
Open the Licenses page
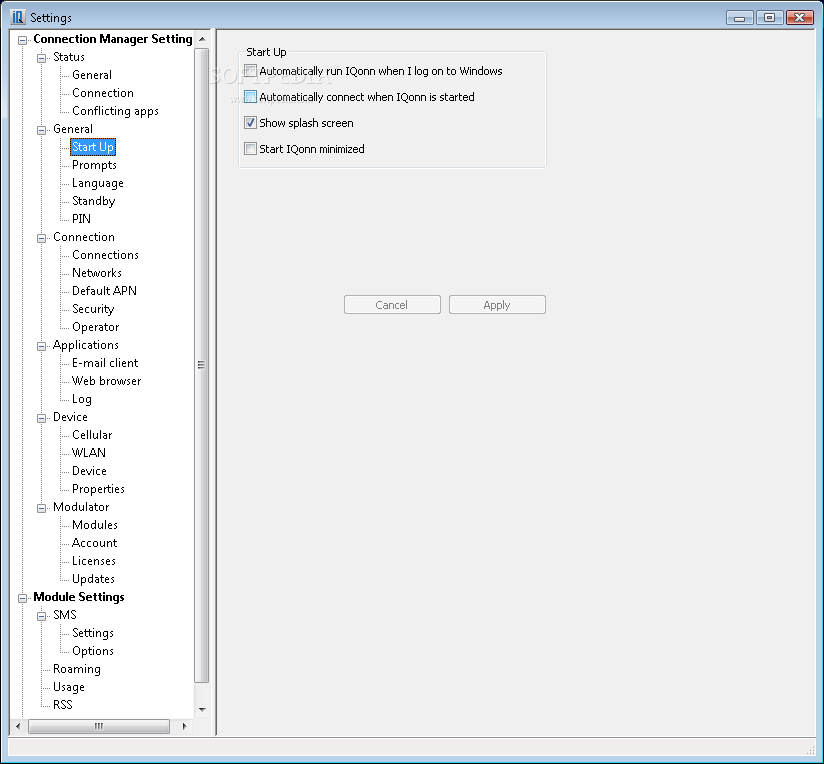pos(94,561)
